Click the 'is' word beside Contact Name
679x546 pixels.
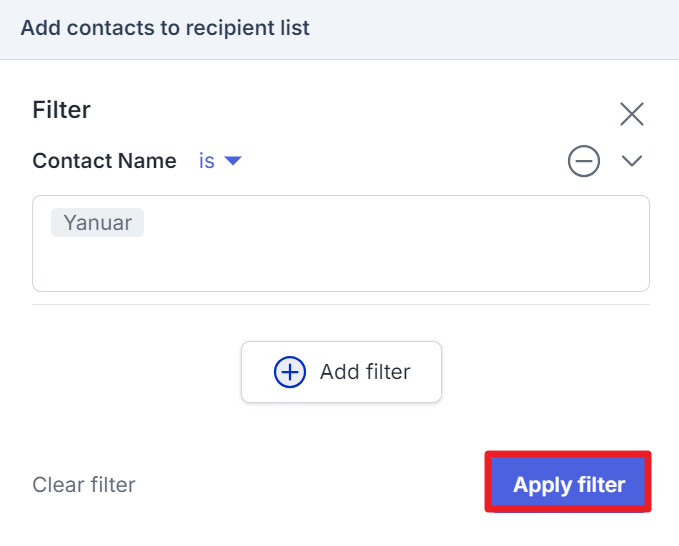tap(207, 161)
